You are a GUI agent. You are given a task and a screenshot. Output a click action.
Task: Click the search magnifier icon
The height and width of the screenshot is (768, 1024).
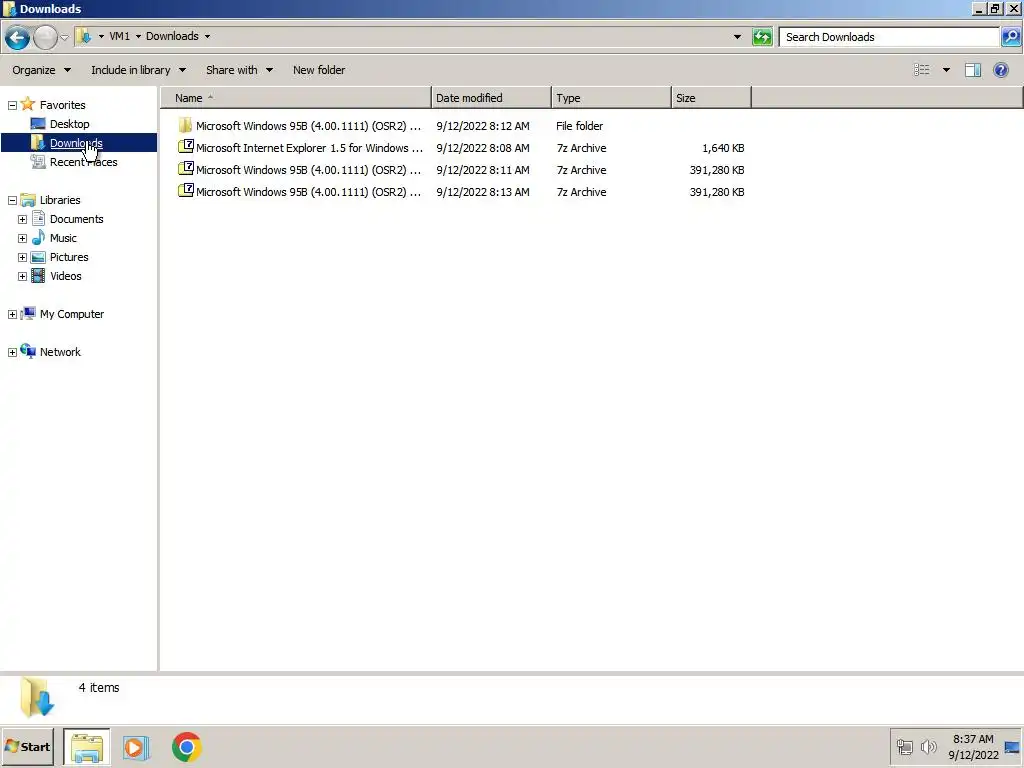pyautogui.click(x=1010, y=37)
